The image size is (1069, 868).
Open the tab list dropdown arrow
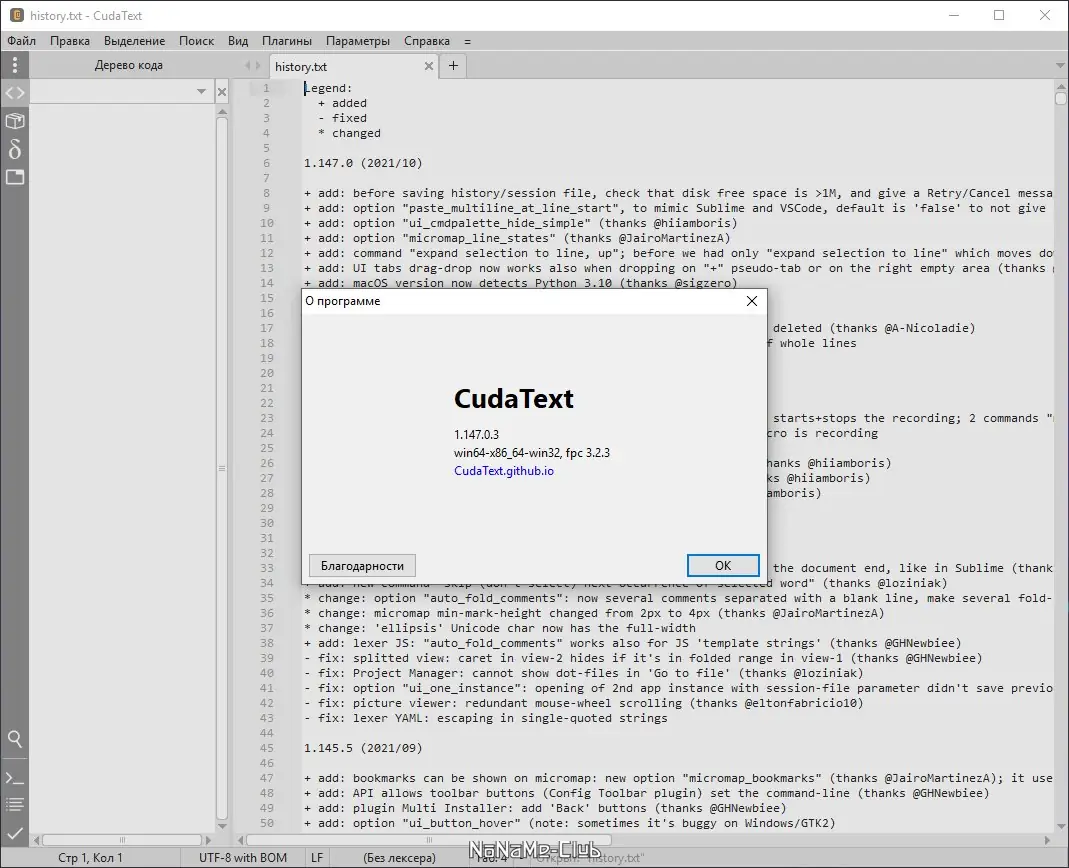coord(1060,65)
